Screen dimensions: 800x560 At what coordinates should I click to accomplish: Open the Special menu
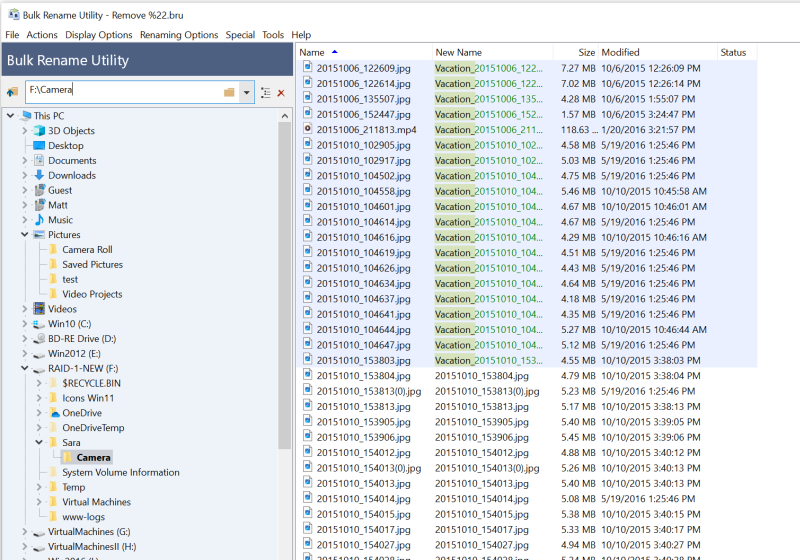(240, 35)
